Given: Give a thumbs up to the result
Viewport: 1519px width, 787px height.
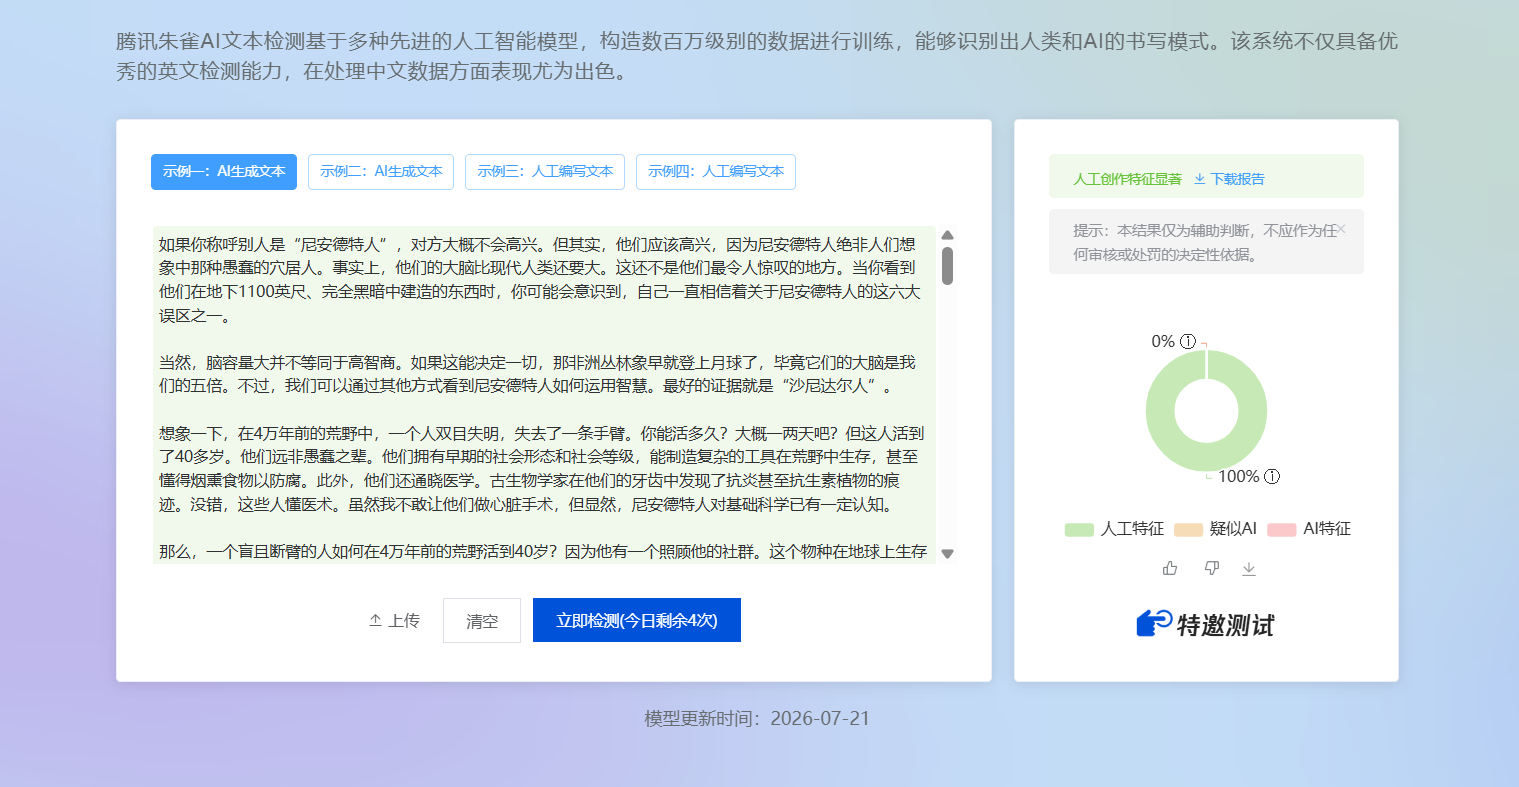Looking at the screenshot, I should point(1170,569).
